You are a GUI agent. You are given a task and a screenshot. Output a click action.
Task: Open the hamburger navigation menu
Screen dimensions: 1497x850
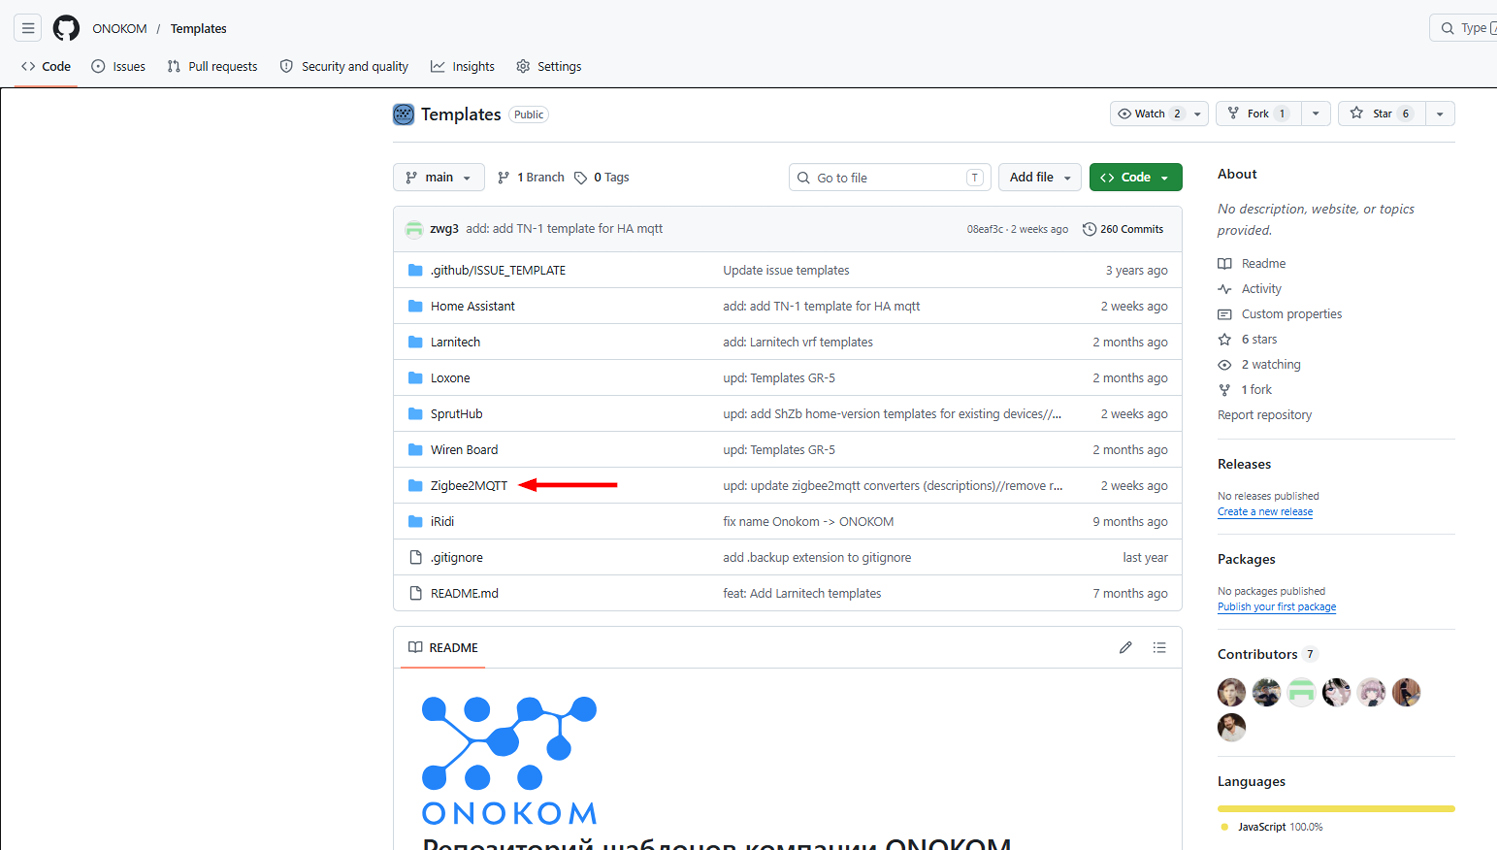coord(28,28)
